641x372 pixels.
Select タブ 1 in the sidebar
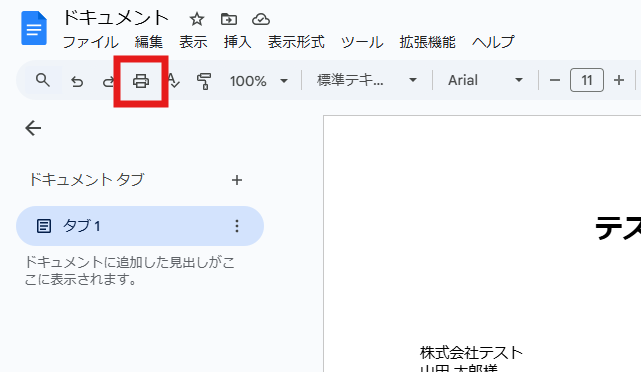(140, 226)
